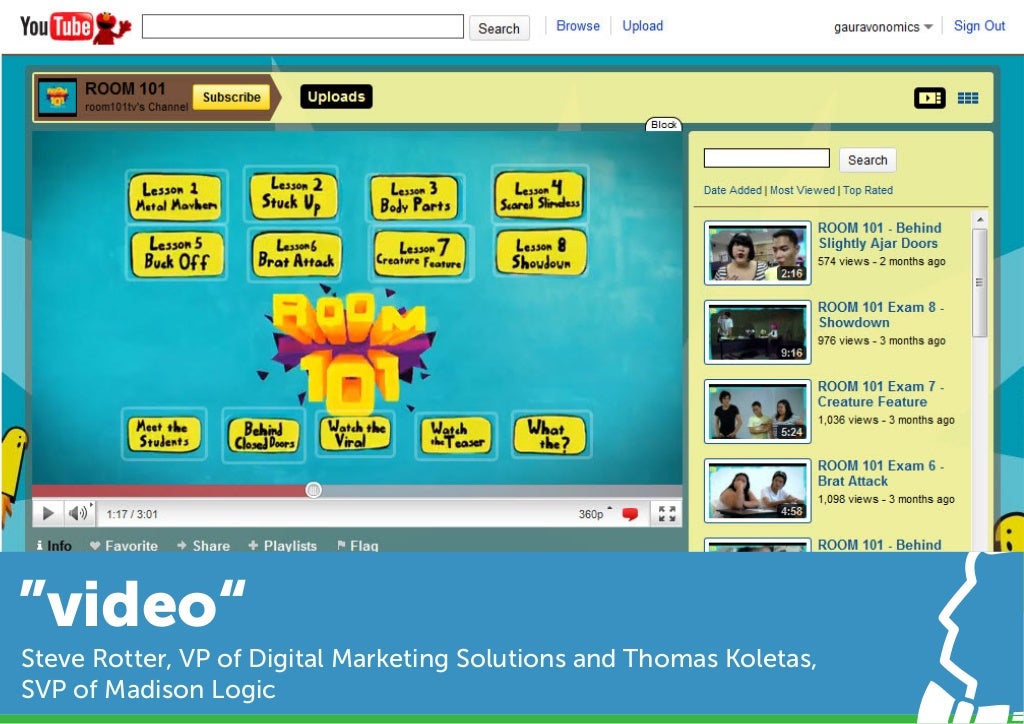1024x724 pixels.
Task: Click the Favorite heart option
Action: [x=124, y=545]
